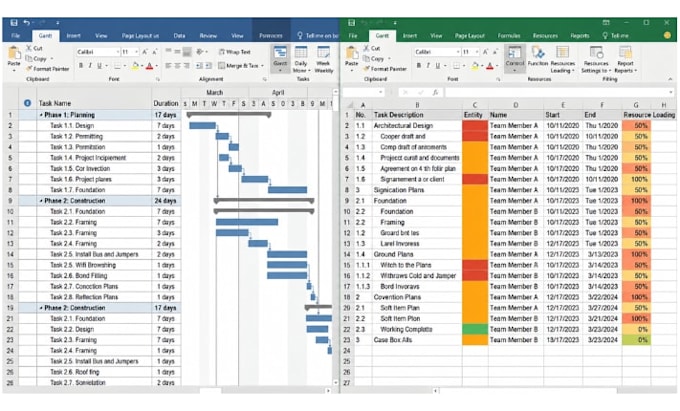
Task: Open the Merge dropdown in Alignment group
Action: [262, 65]
